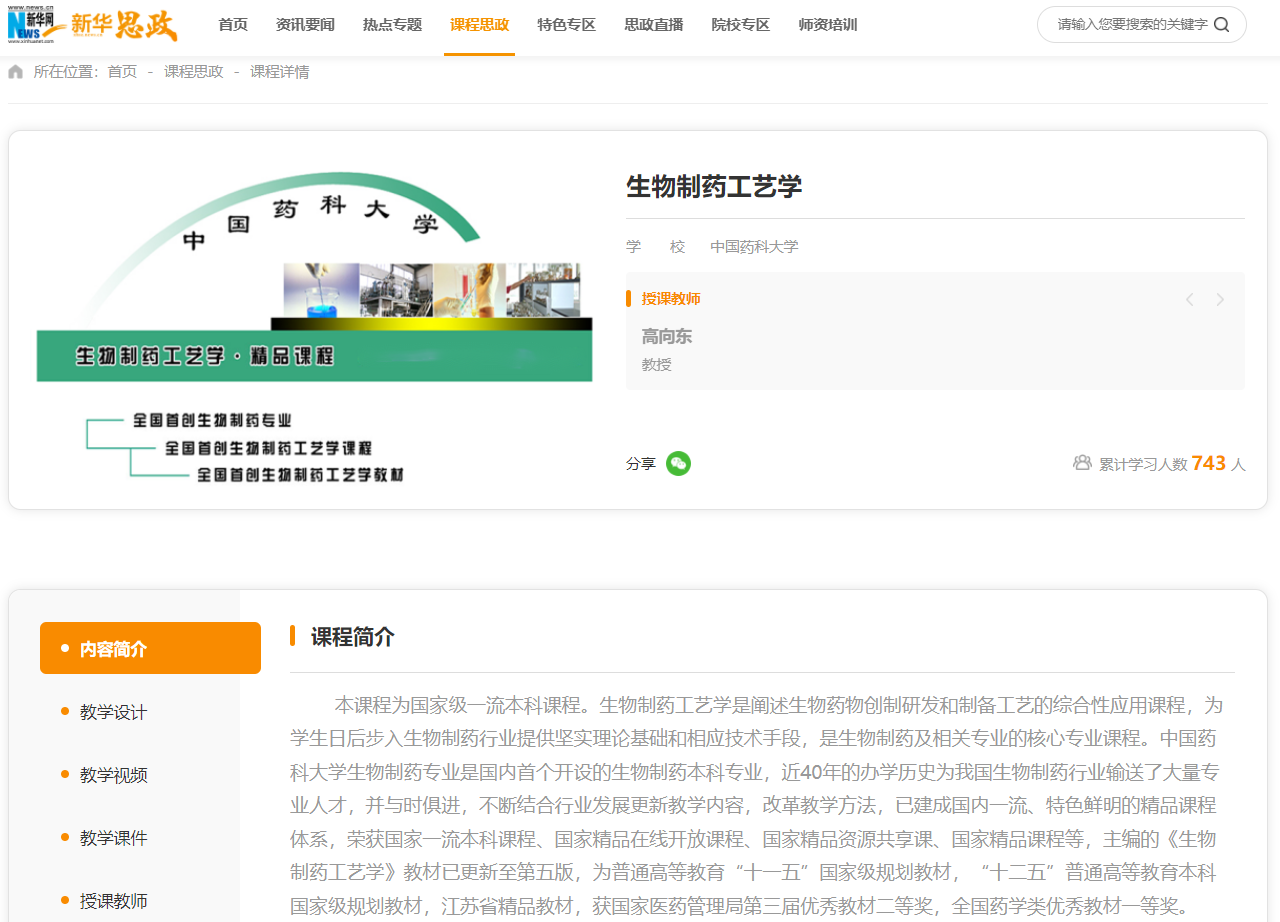Go to 首页 in the breadcrumb
1280x922 pixels.
(x=122, y=72)
